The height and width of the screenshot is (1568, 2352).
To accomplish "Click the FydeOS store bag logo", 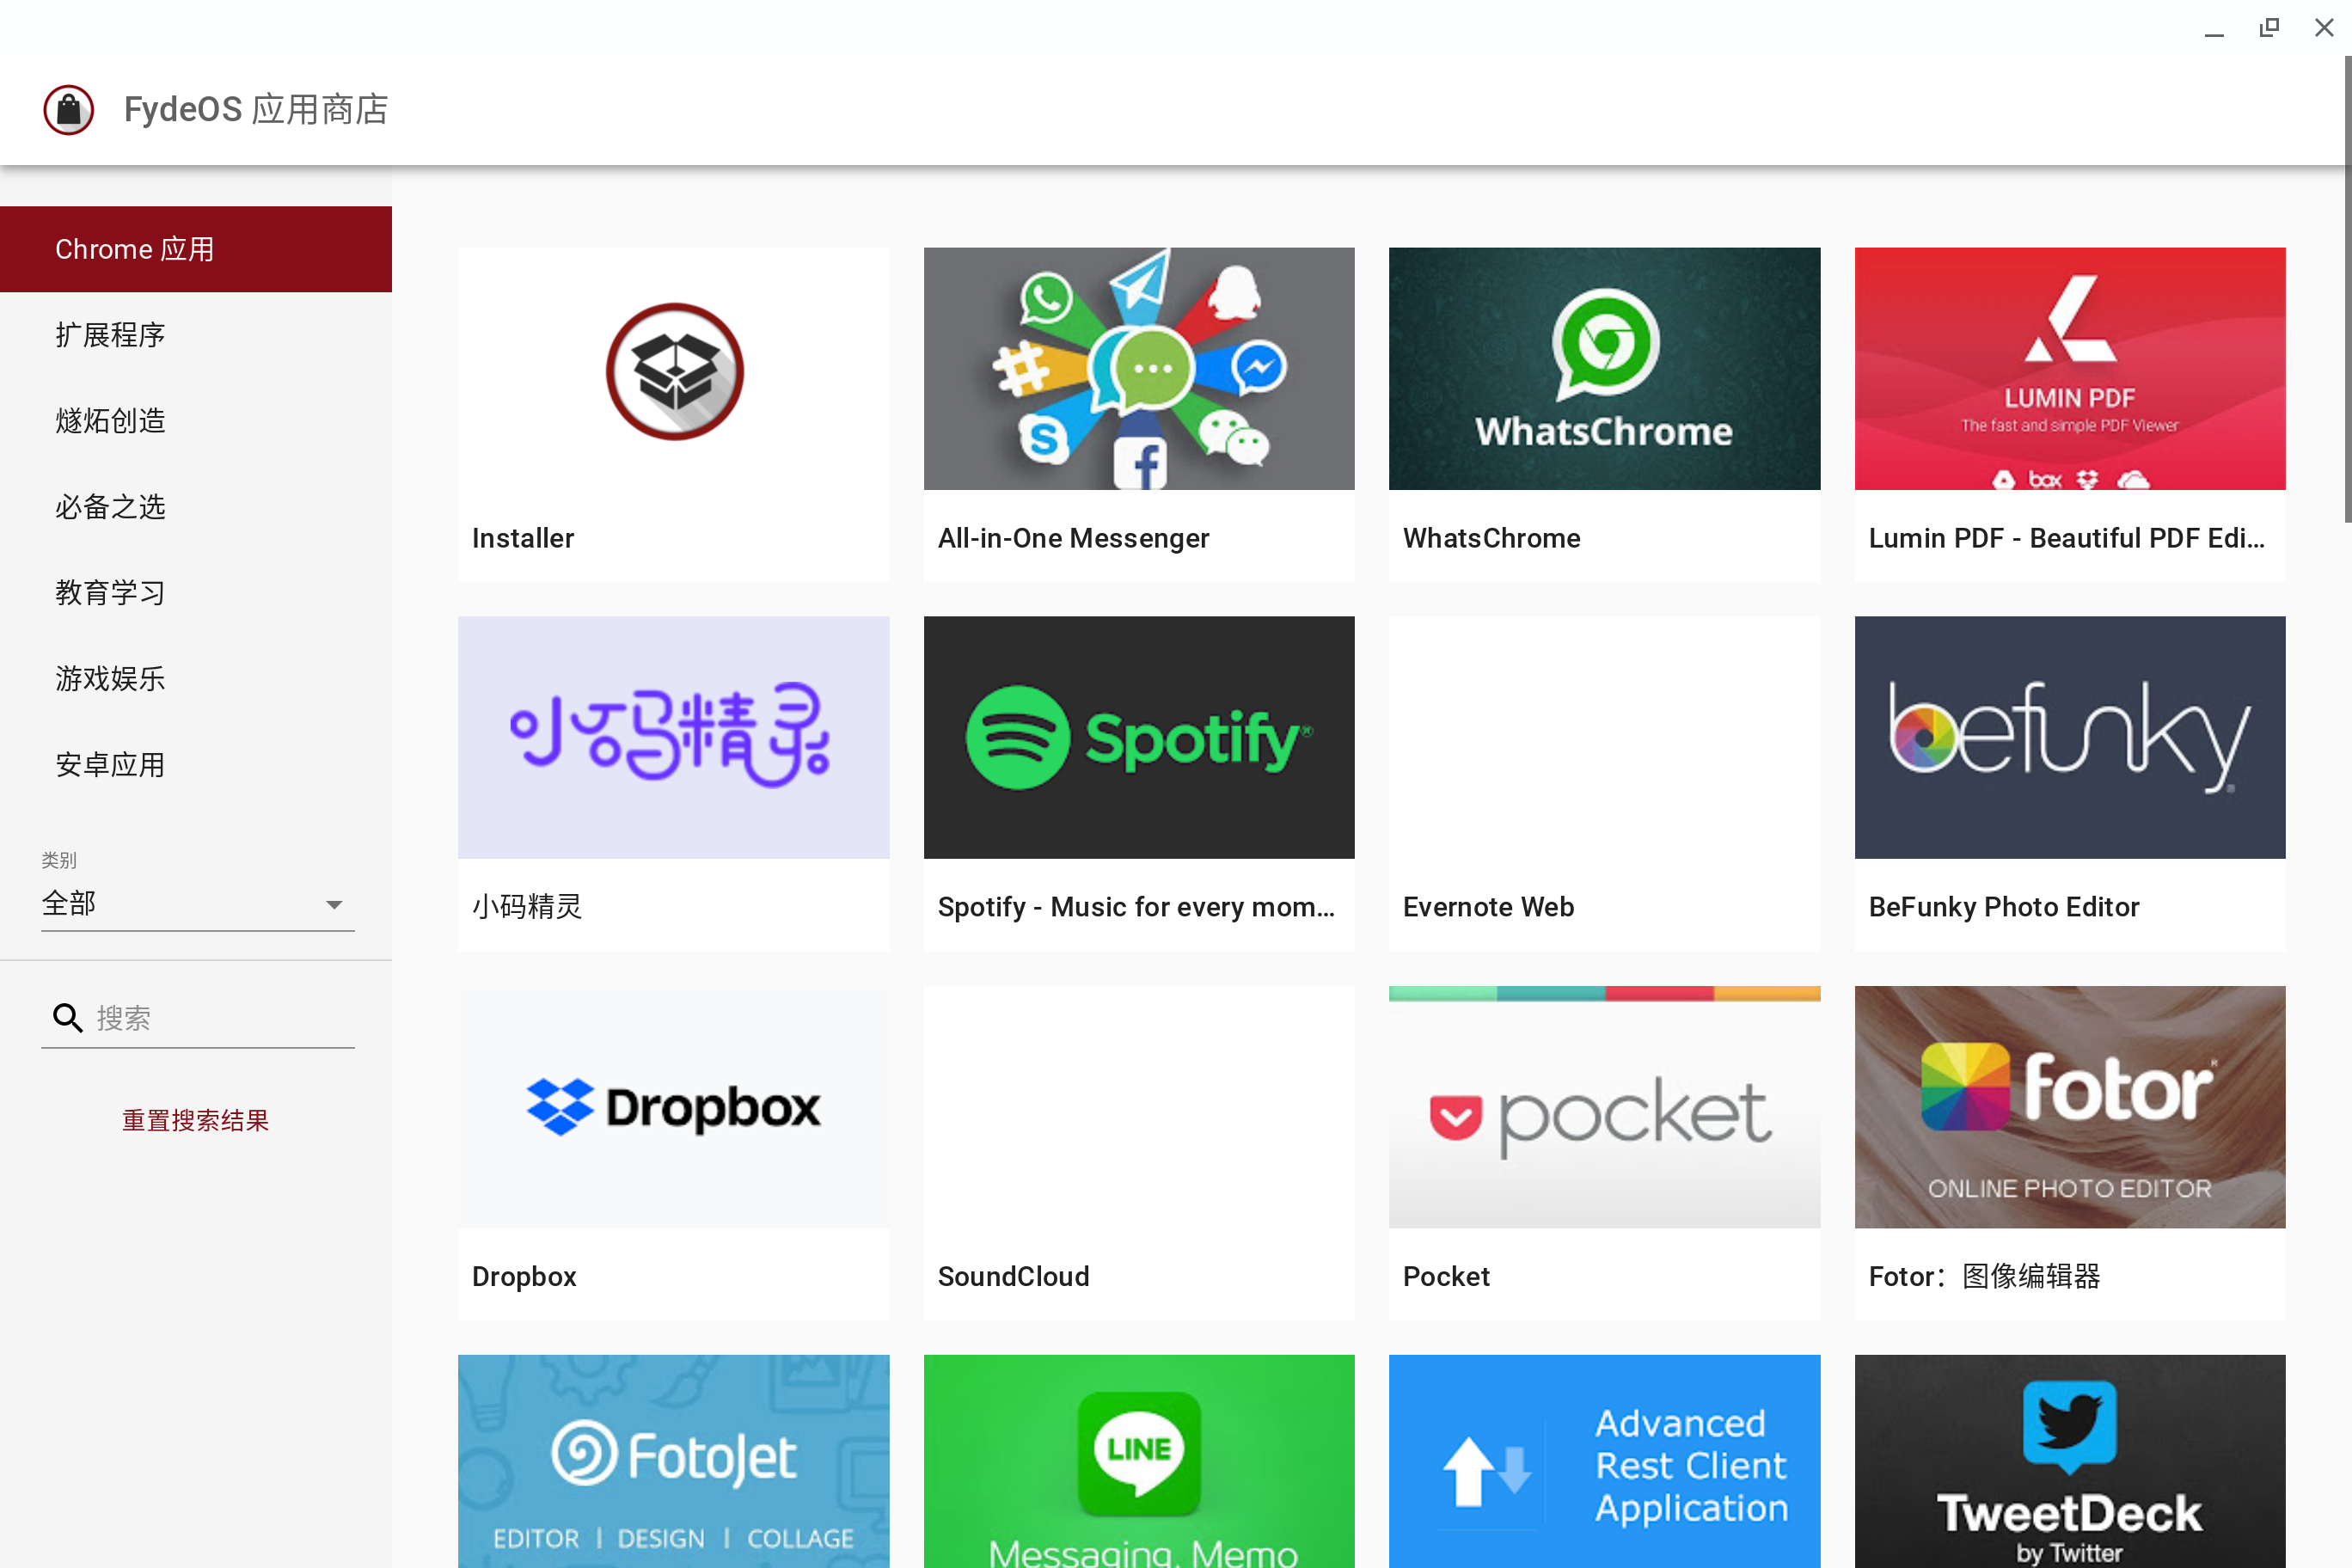I will (x=68, y=109).
